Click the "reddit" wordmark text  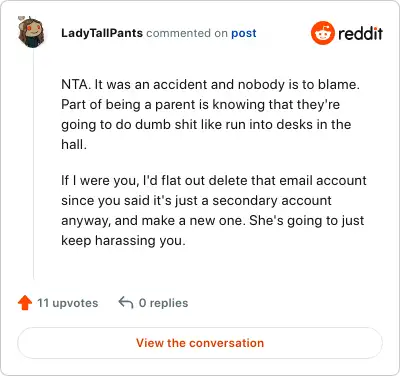[x=360, y=33]
